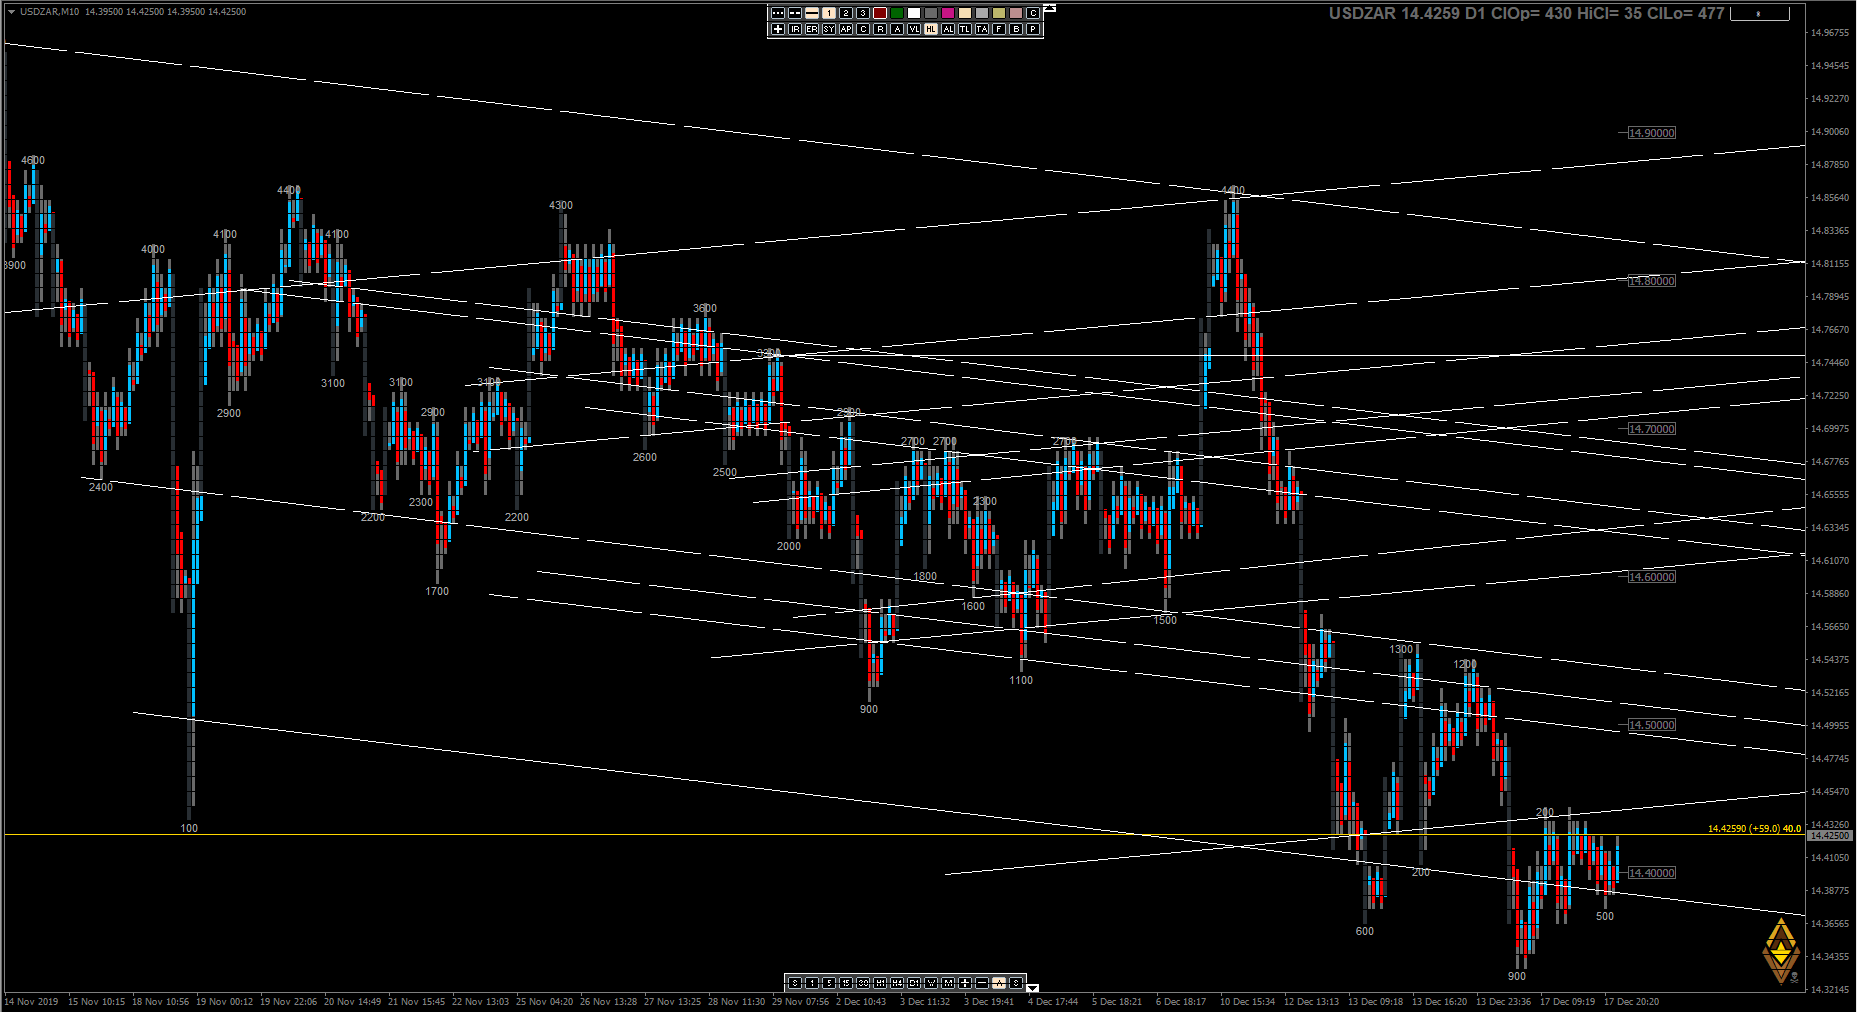Pick the white color swatch

coord(914,13)
